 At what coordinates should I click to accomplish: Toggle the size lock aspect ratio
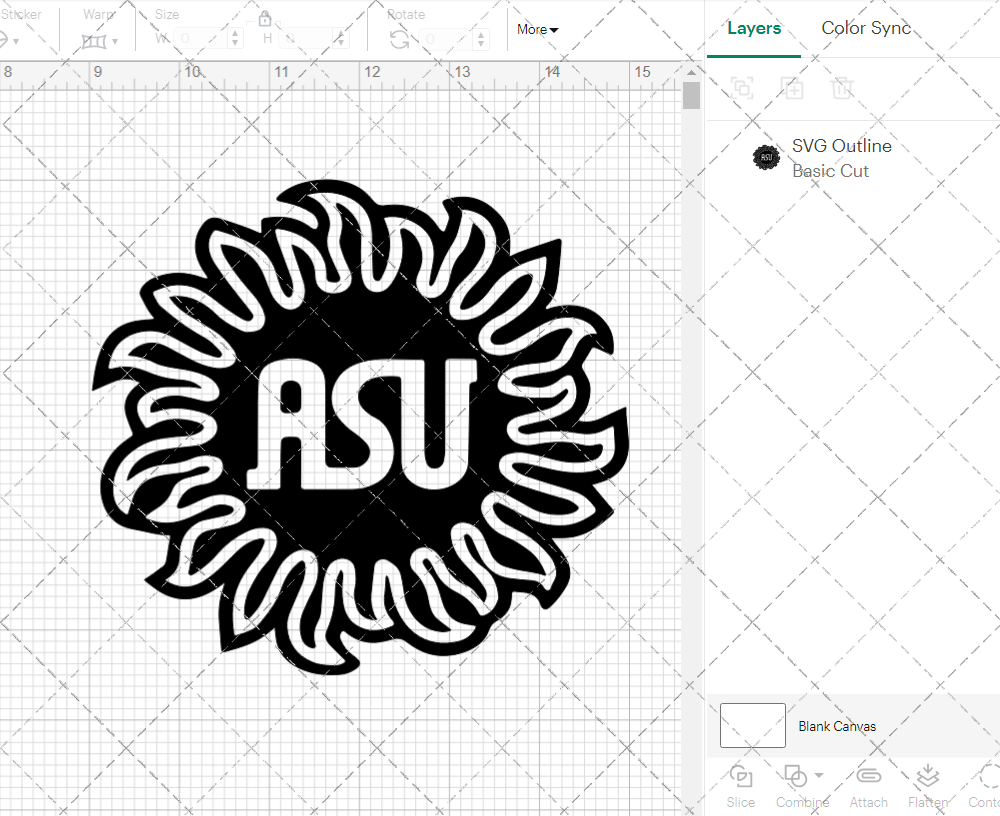266,18
